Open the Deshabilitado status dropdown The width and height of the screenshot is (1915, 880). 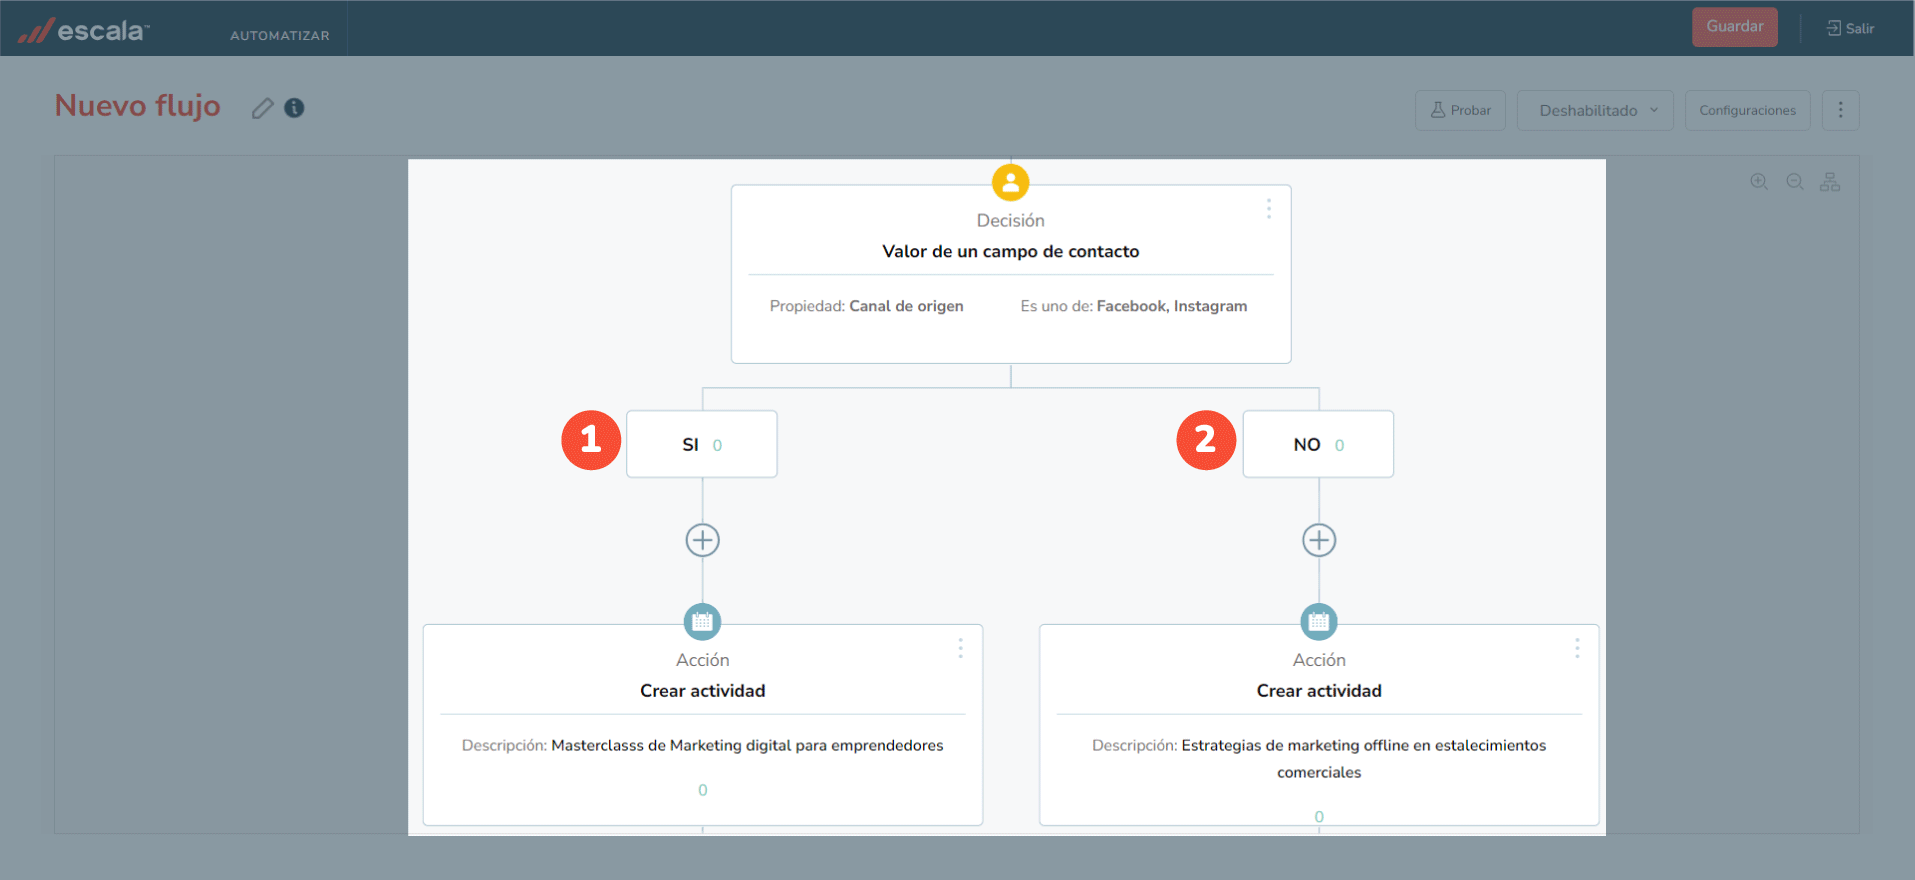(1595, 110)
